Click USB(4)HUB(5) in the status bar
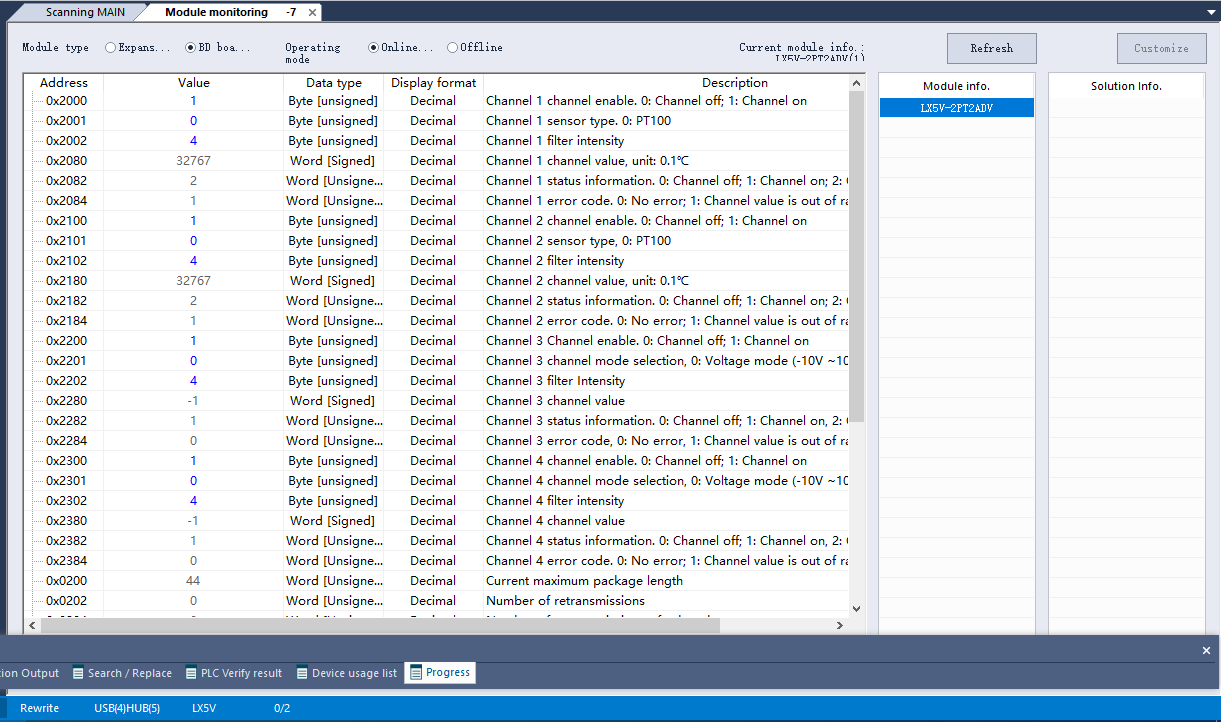The height and width of the screenshot is (722, 1221). point(127,708)
